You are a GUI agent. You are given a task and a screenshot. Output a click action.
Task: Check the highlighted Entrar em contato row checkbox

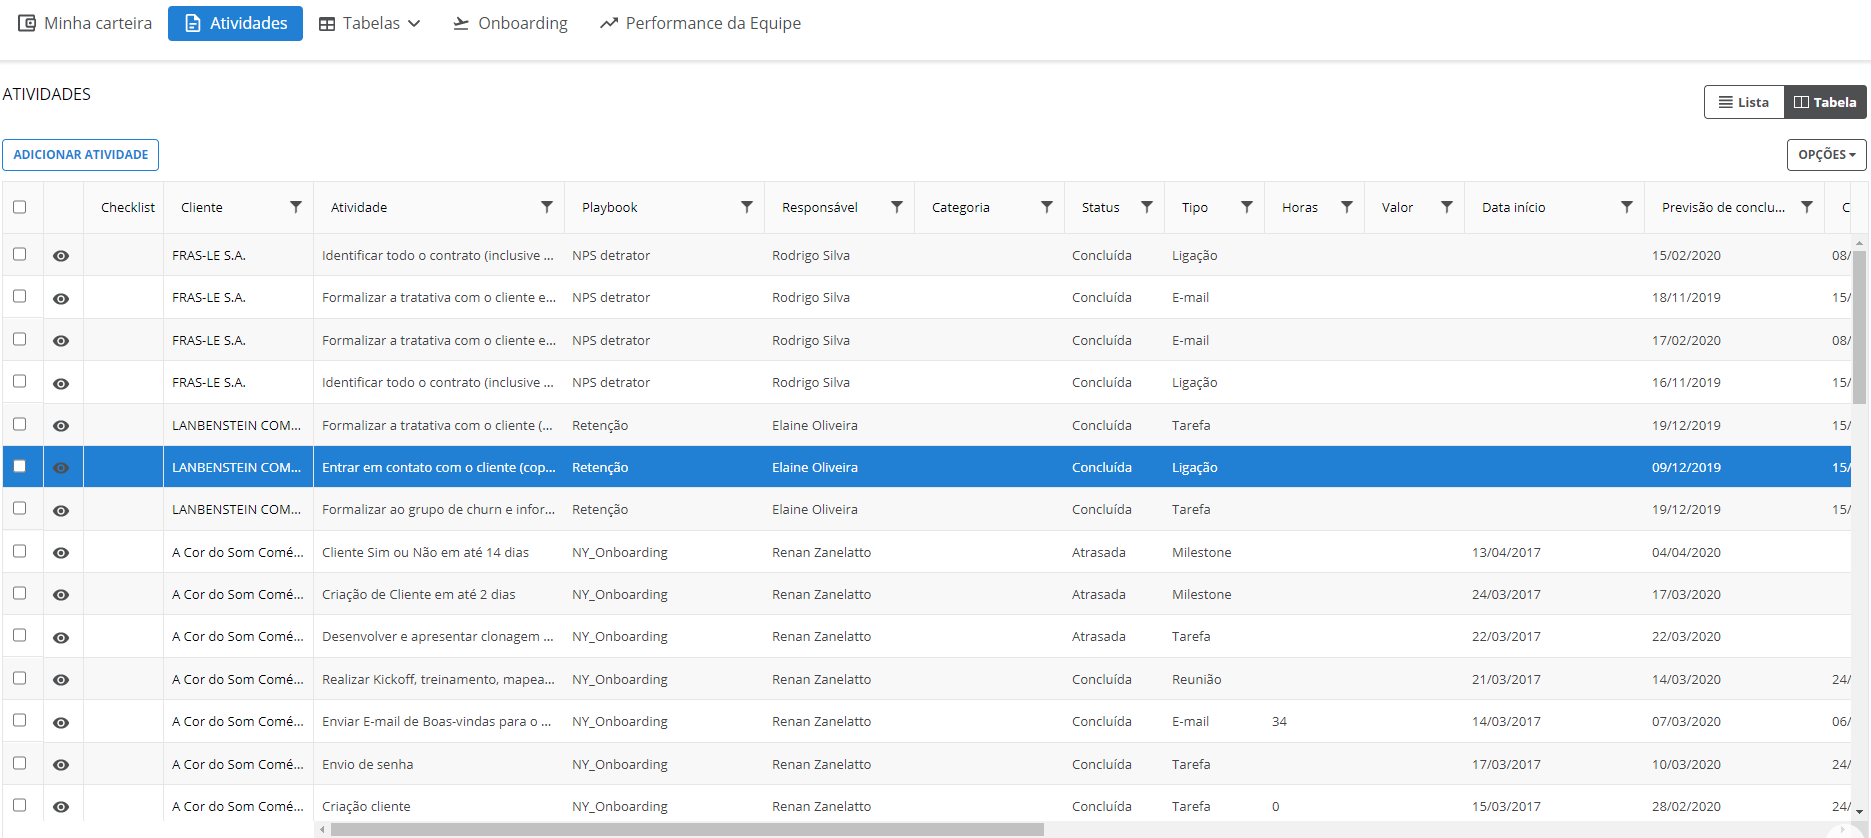[x=19, y=466]
